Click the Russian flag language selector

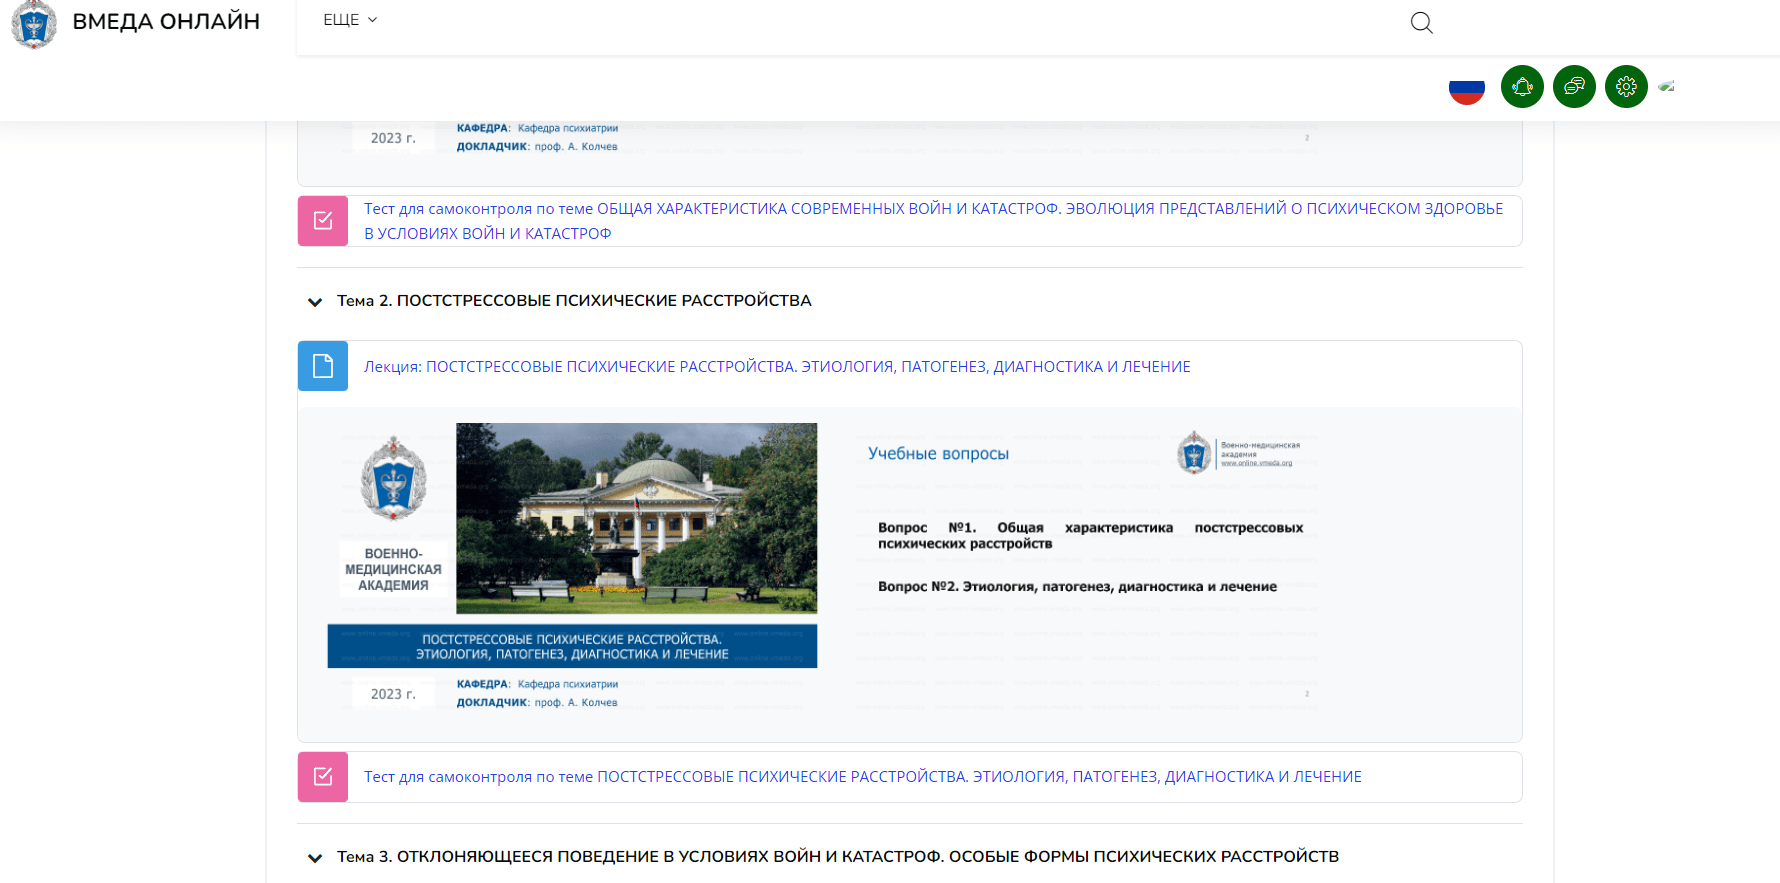click(x=1467, y=87)
